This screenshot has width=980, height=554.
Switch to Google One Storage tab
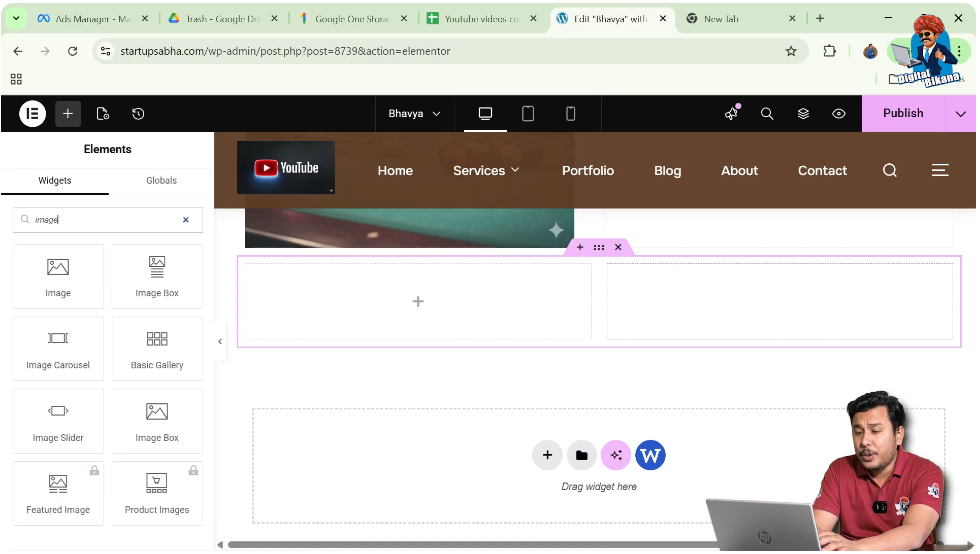pyautogui.click(x=353, y=19)
